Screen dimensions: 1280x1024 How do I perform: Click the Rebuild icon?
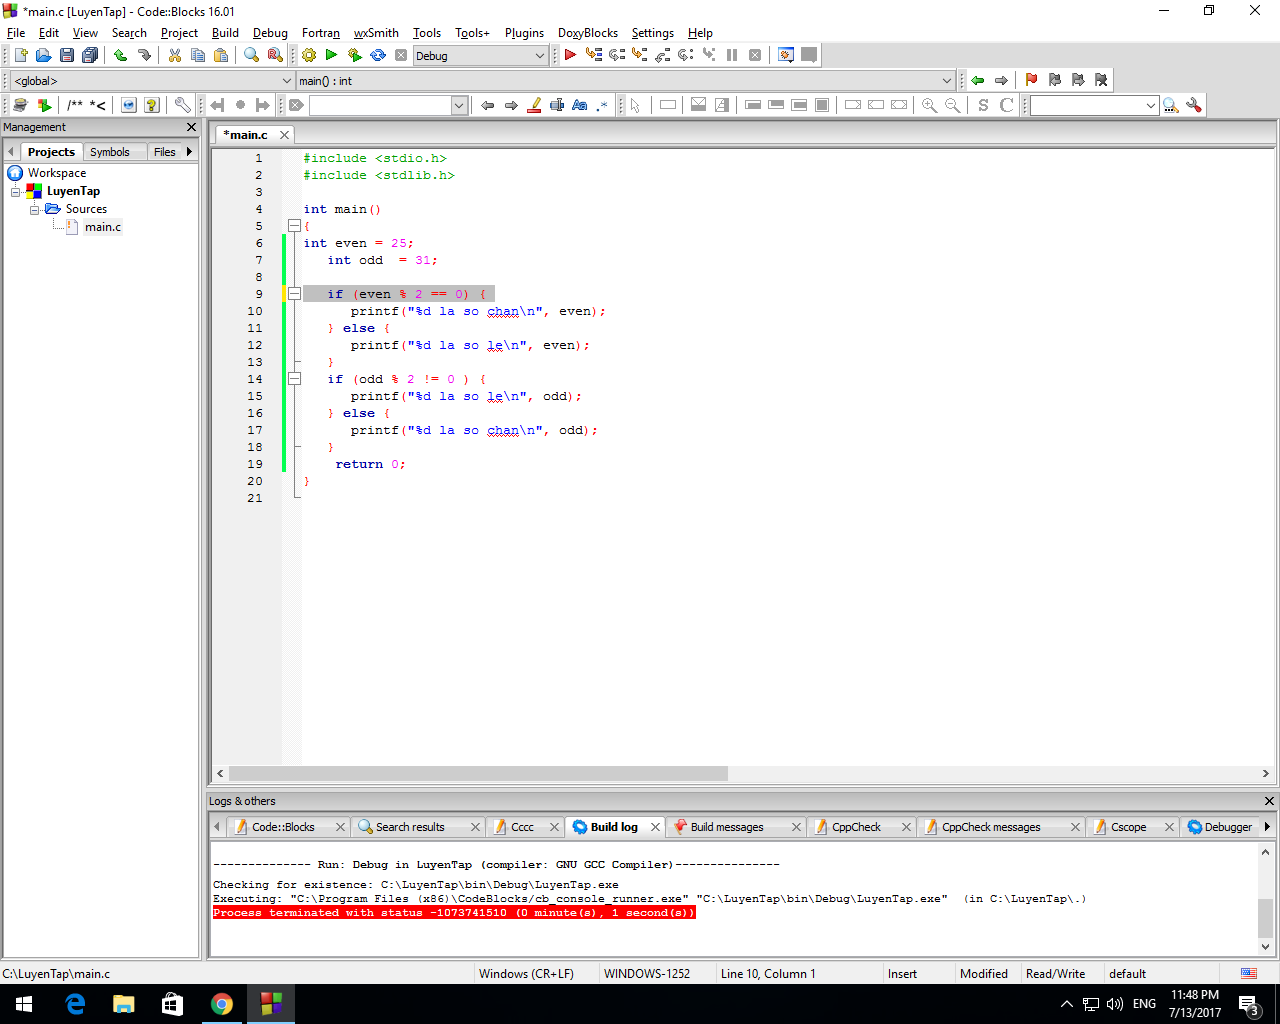[378, 55]
